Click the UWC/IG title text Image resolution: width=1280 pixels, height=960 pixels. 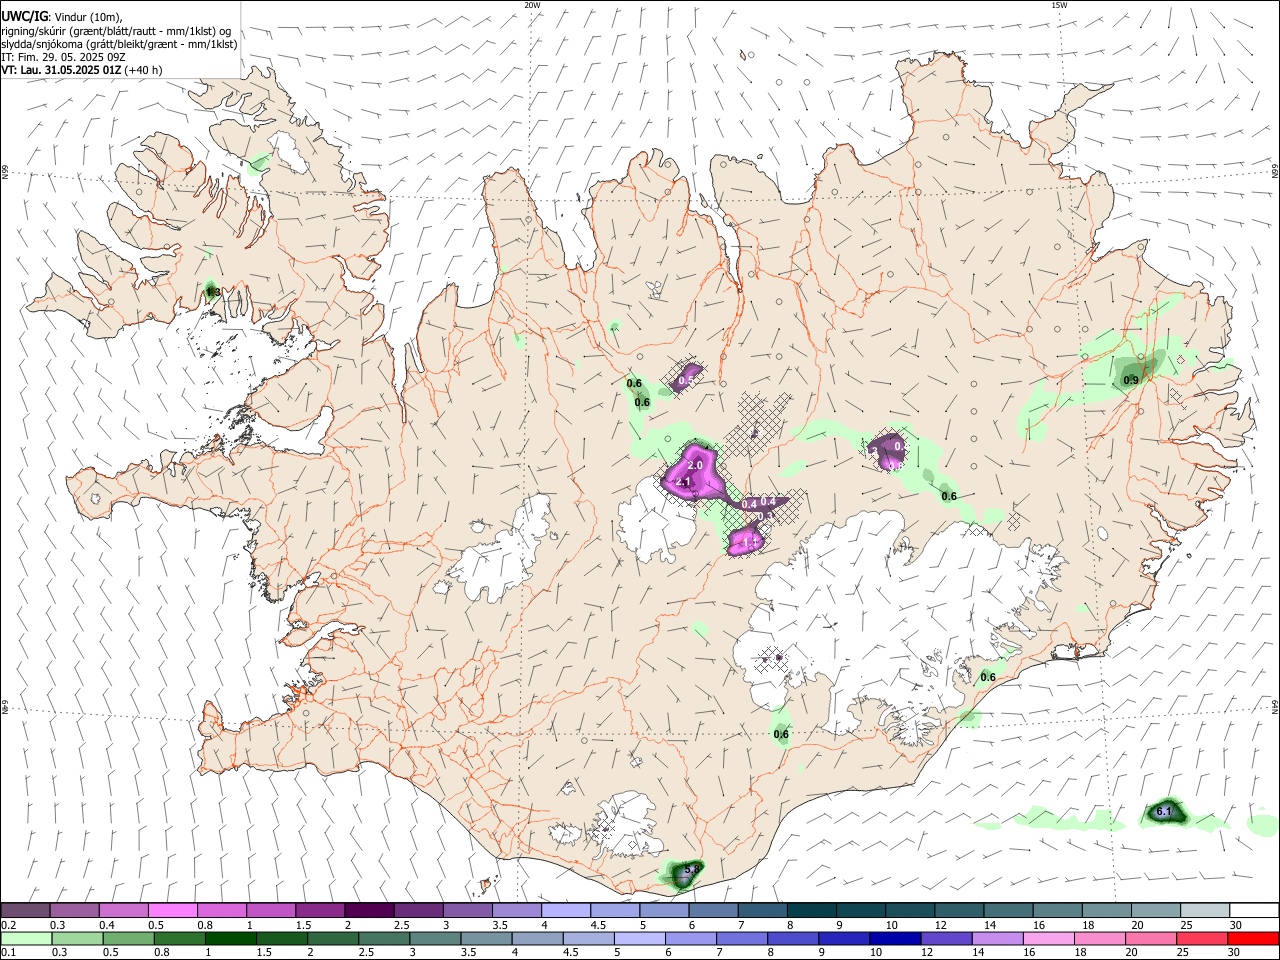tap(24, 15)
